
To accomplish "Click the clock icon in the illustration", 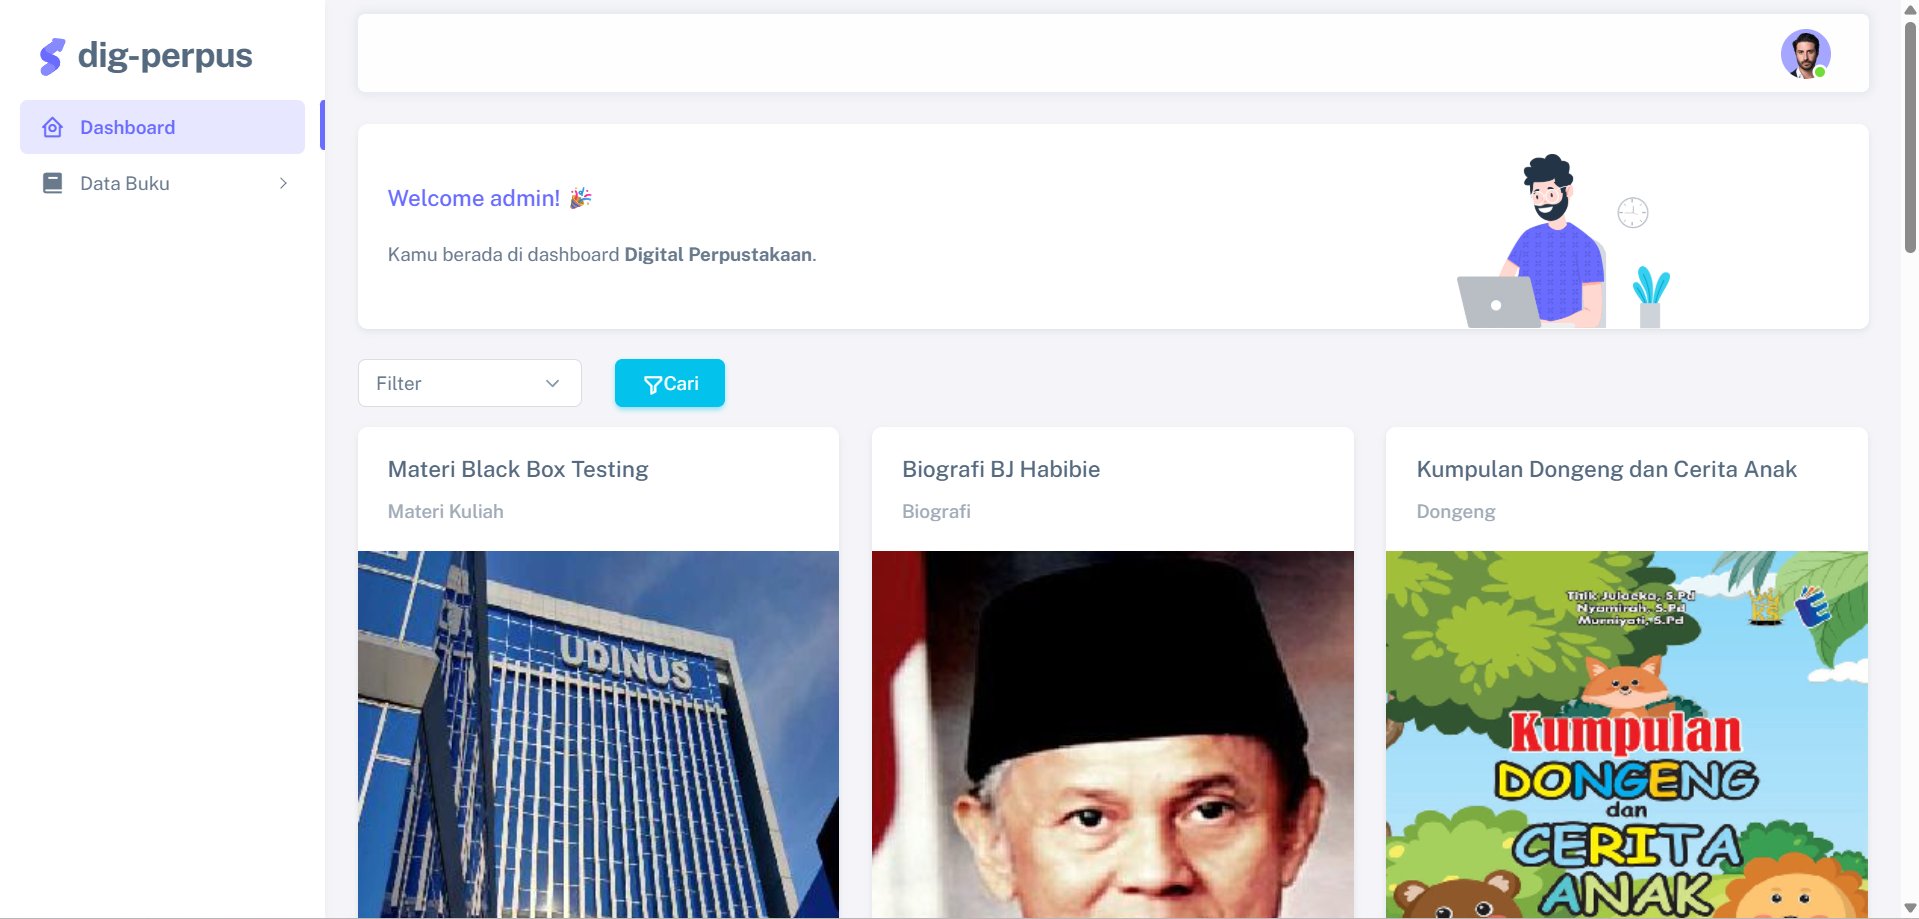I will 1633,212.
